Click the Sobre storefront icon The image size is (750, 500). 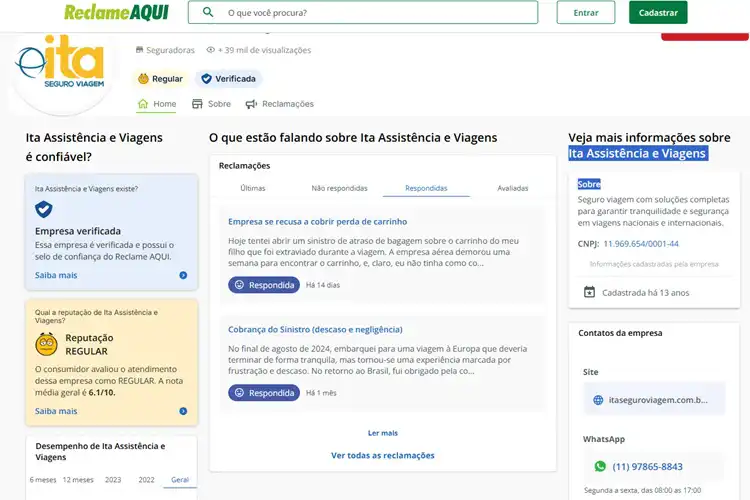(197, 104)
